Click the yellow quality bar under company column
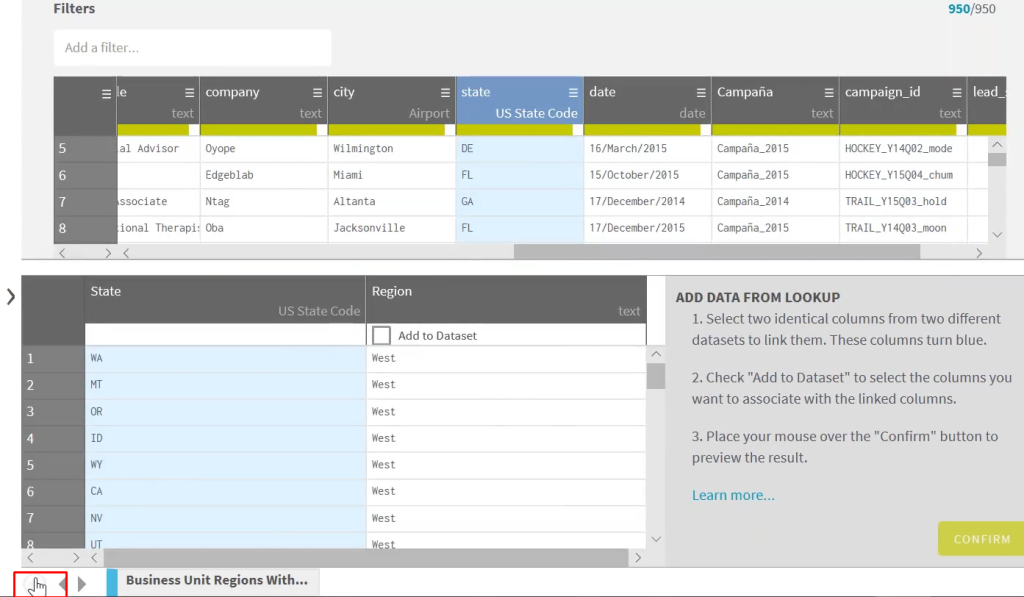This screenshot has height=597, width=1024. [258, 129]
